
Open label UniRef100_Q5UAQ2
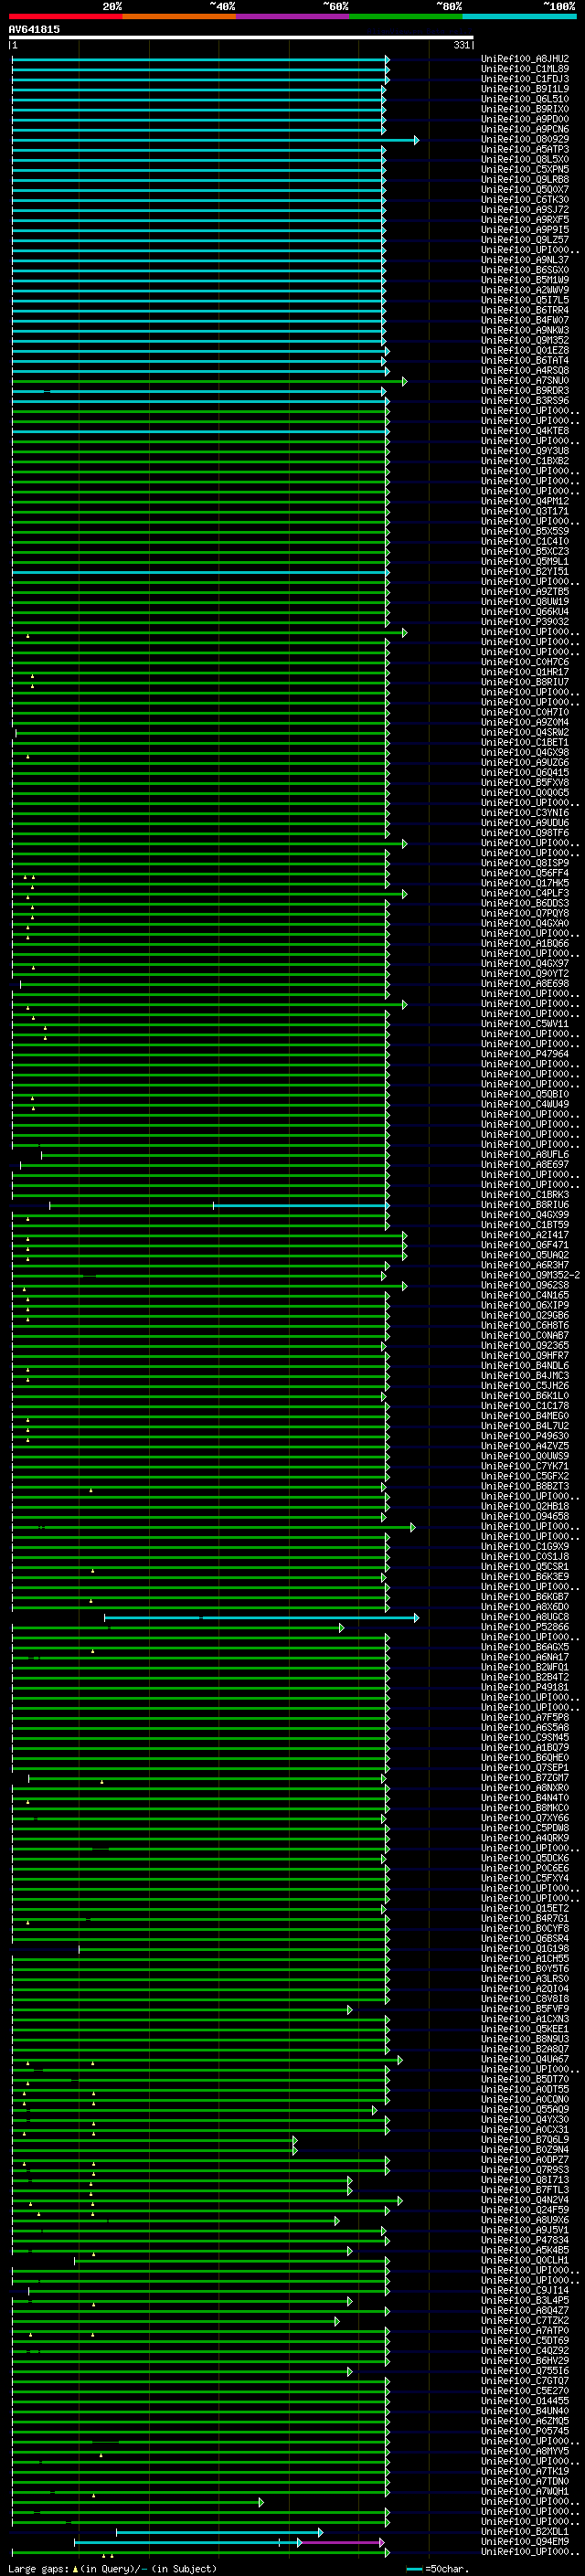[525, 1255]
